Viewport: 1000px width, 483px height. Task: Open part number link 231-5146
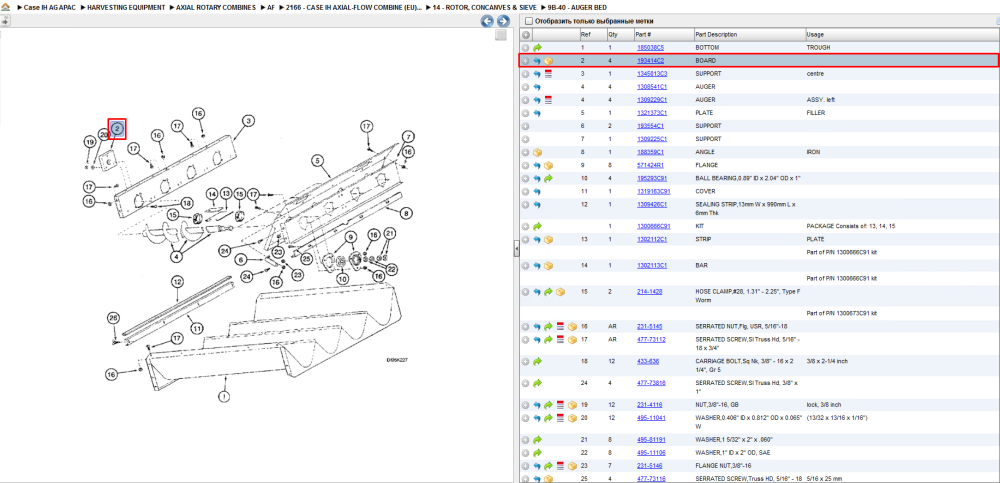649,466
